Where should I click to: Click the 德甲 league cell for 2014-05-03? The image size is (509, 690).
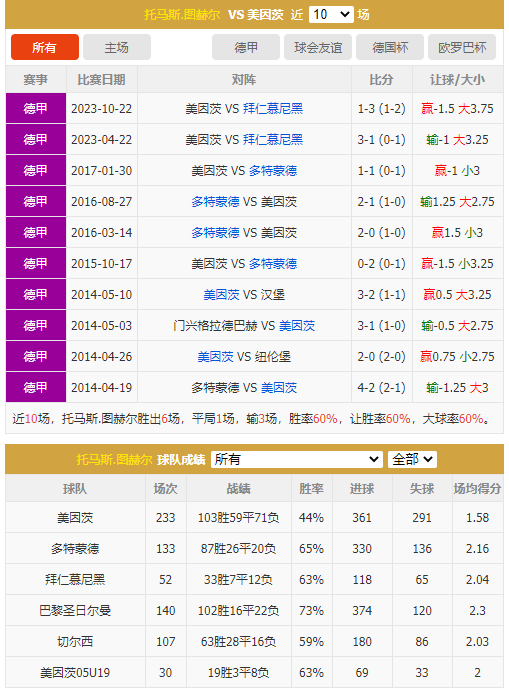[36, 326]
